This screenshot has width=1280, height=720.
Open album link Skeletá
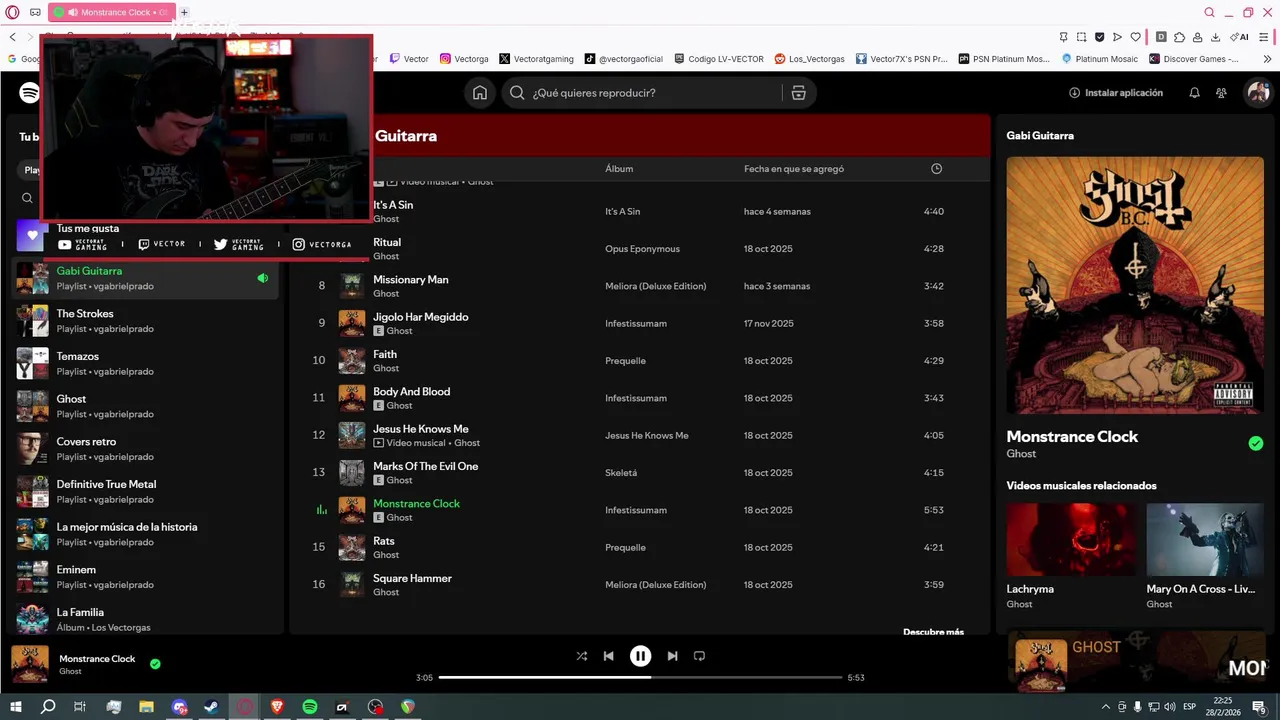click(621, 473)
